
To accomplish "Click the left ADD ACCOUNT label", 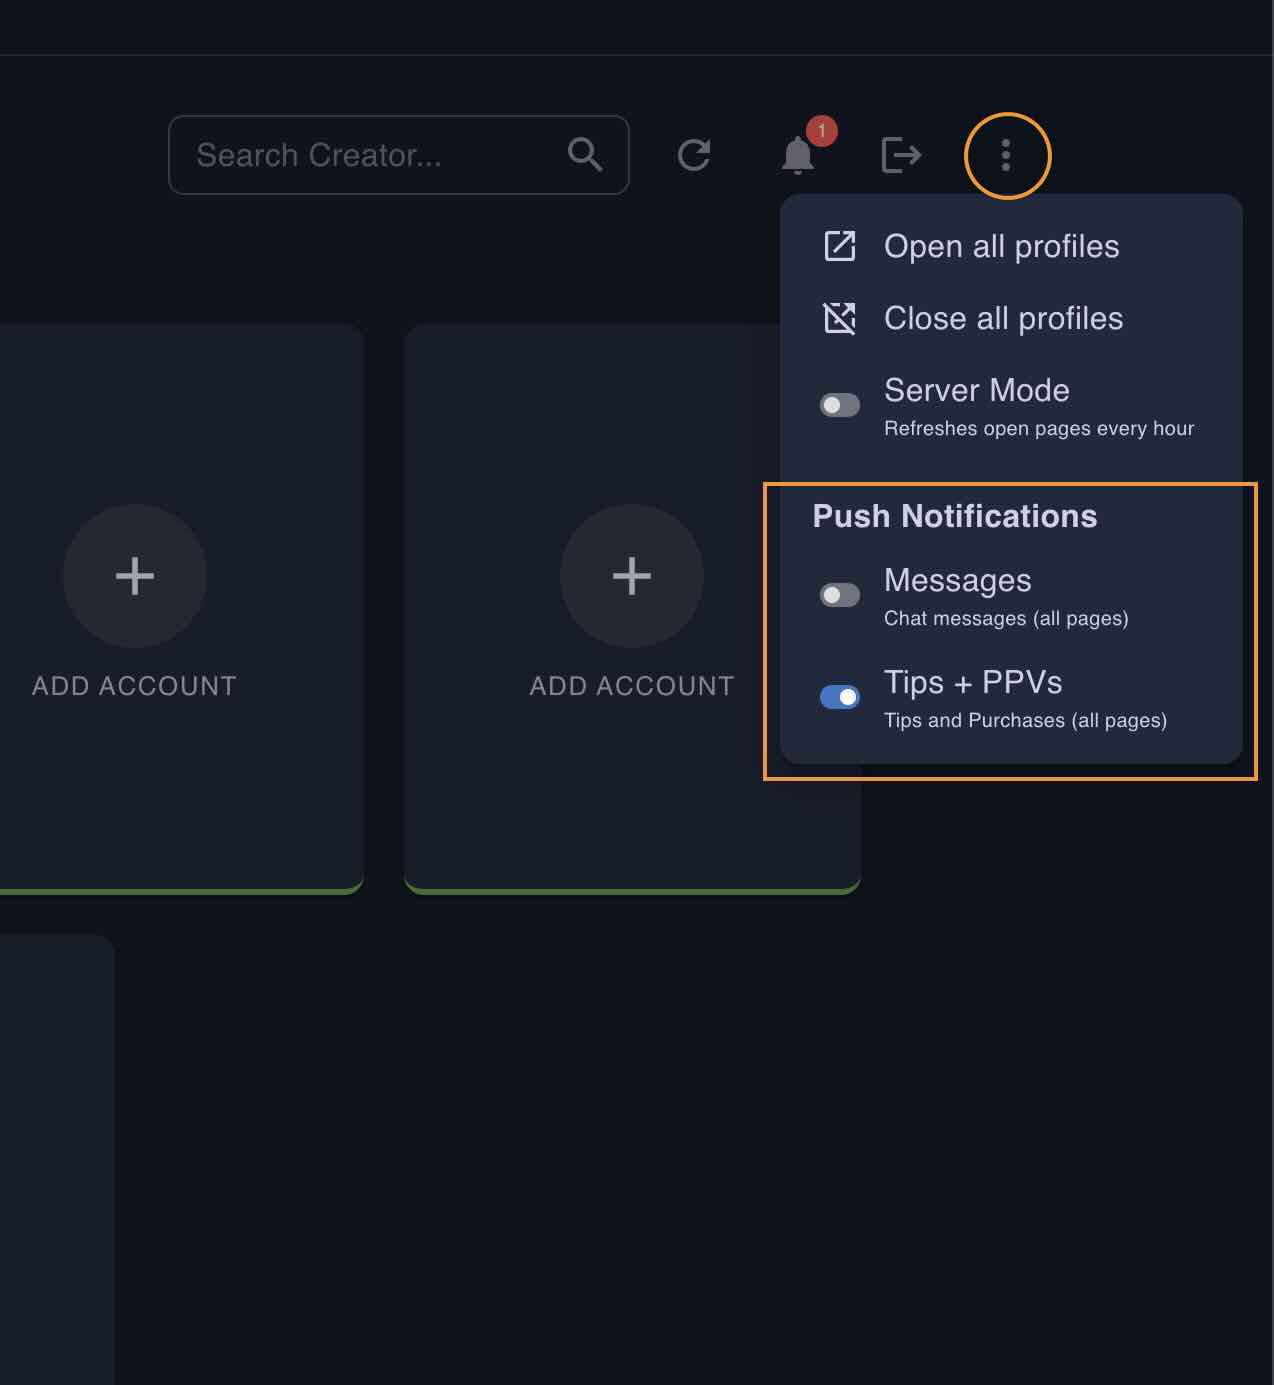I will (135, 686).
